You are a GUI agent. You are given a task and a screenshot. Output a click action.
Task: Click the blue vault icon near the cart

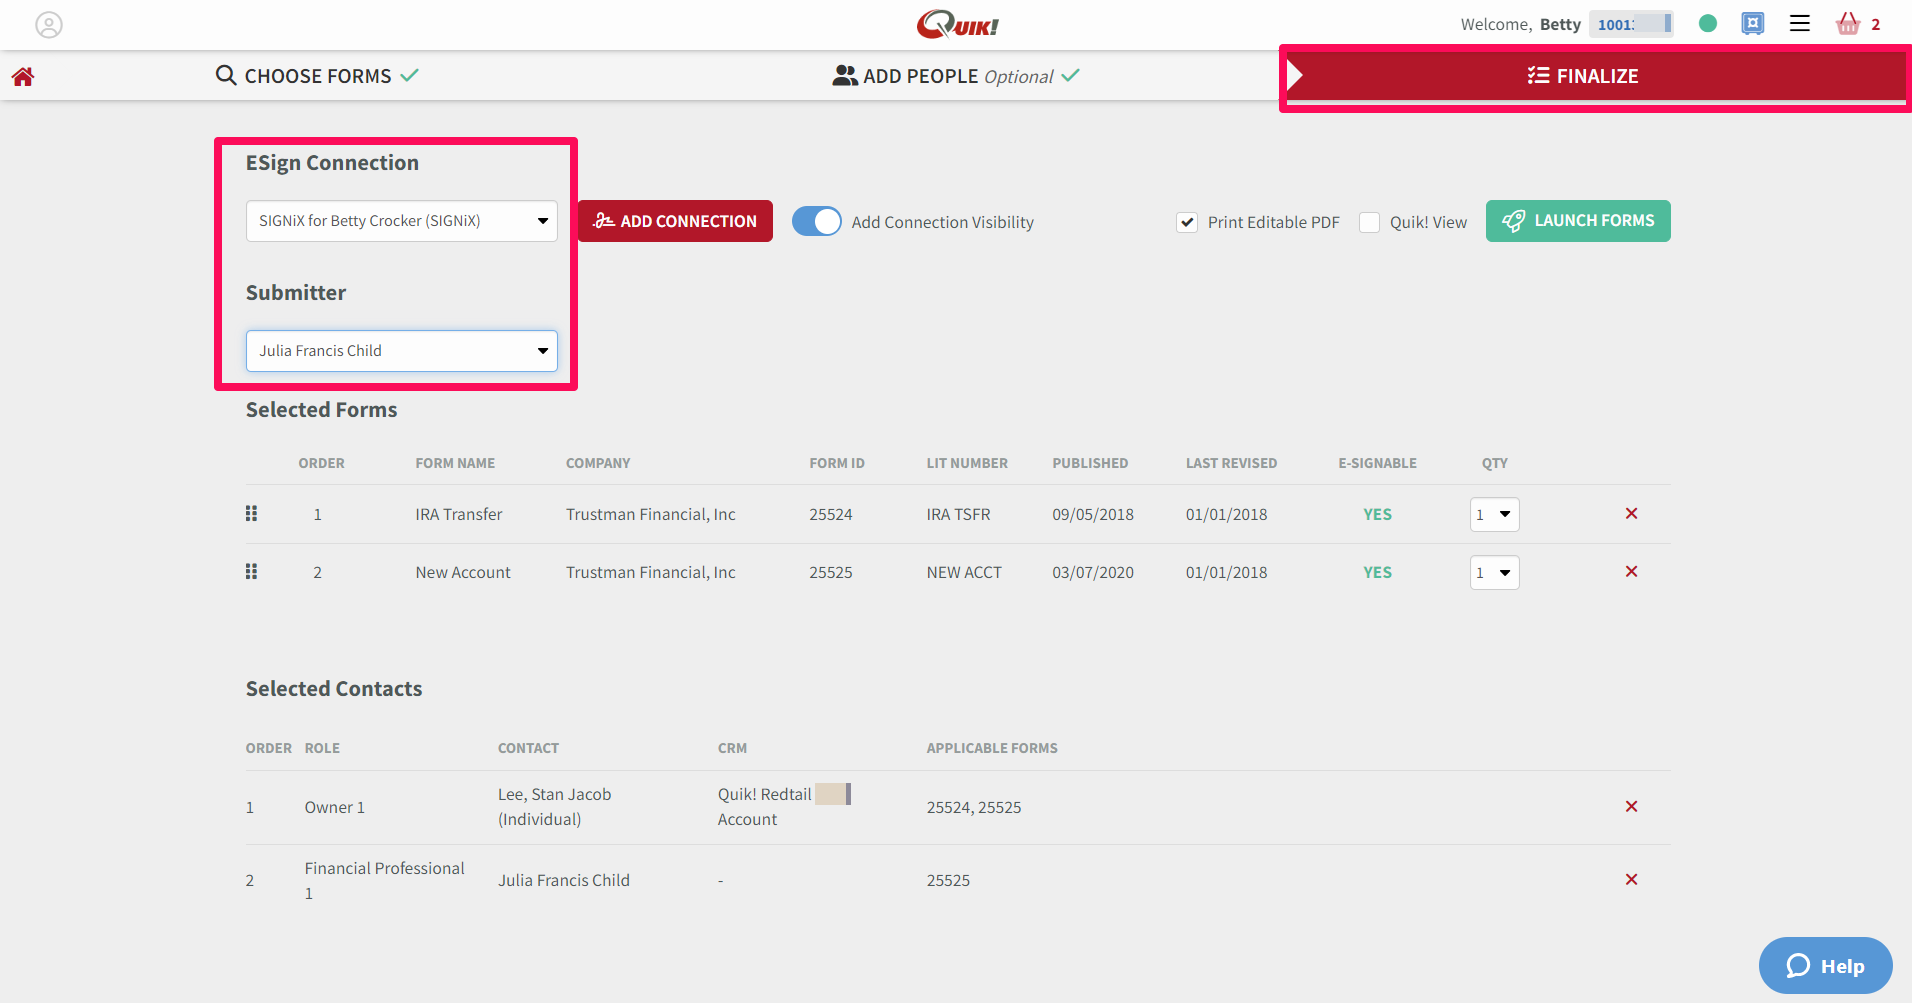coord(1752,23)
